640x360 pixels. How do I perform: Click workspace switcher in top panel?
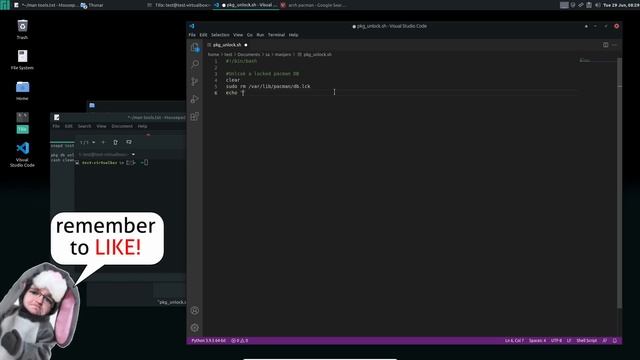pos(564,5)
